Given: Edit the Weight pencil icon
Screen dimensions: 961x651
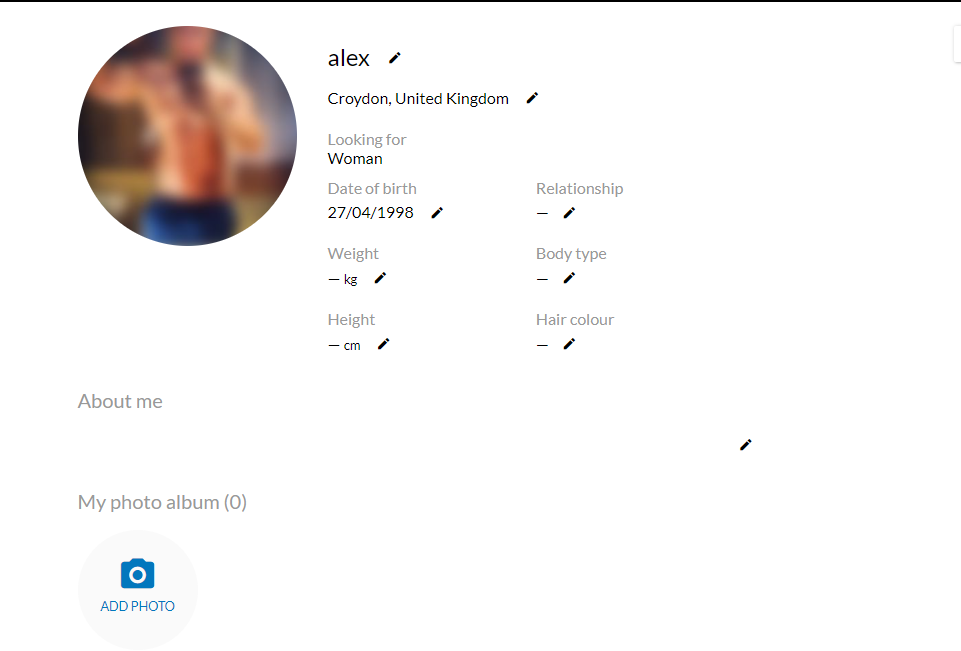Looking at the screenshot, I should coord(380,278).
